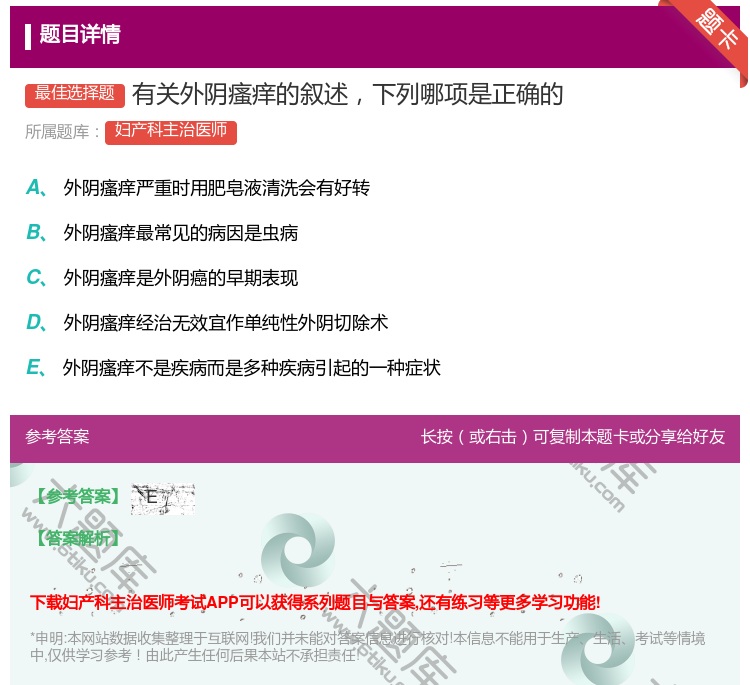The image size is (750, 685).
Task: Select option D 单纯性外阴切除术
Action: pos(207,323)
